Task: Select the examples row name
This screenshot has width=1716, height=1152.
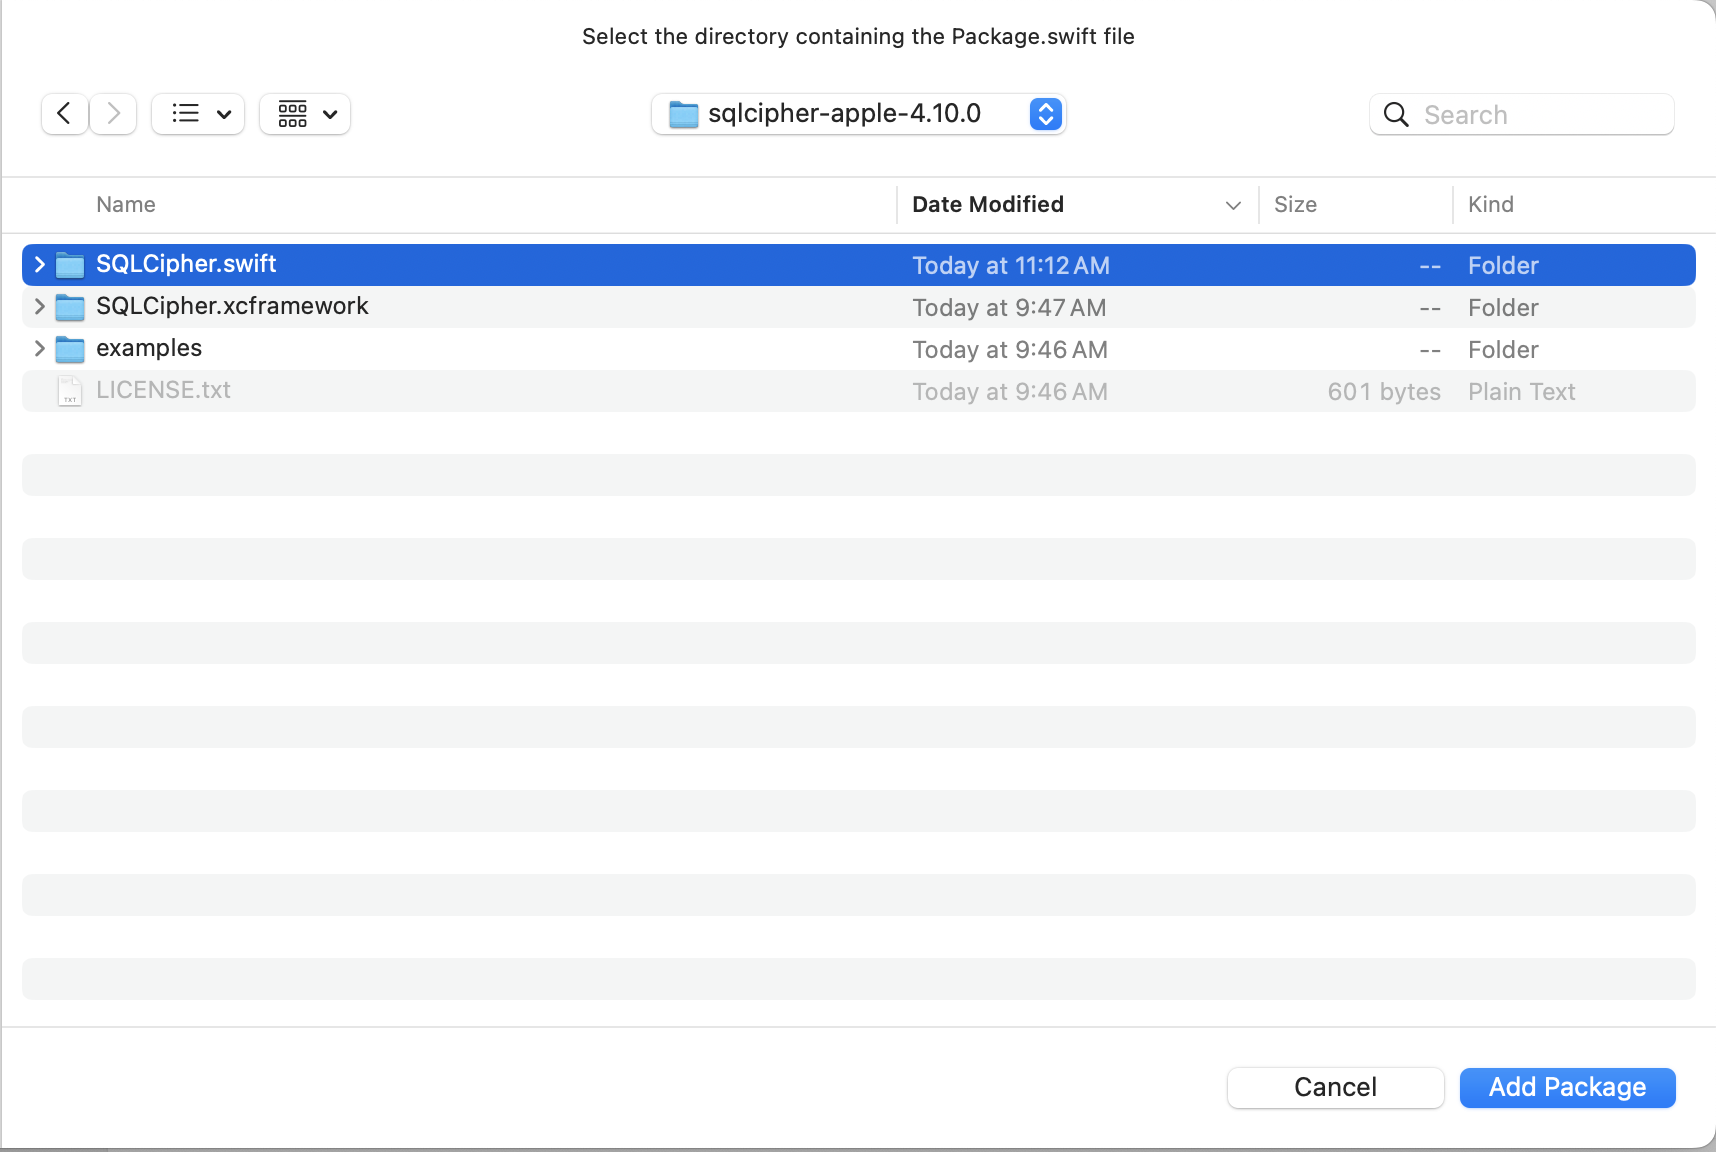Action: 149,348
